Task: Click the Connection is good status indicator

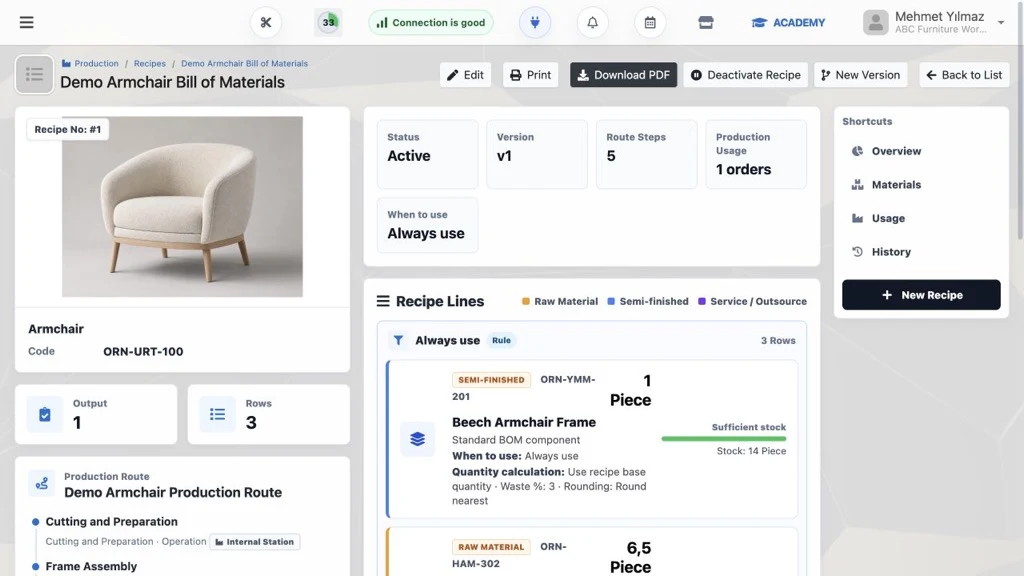Action: point(431,22)
